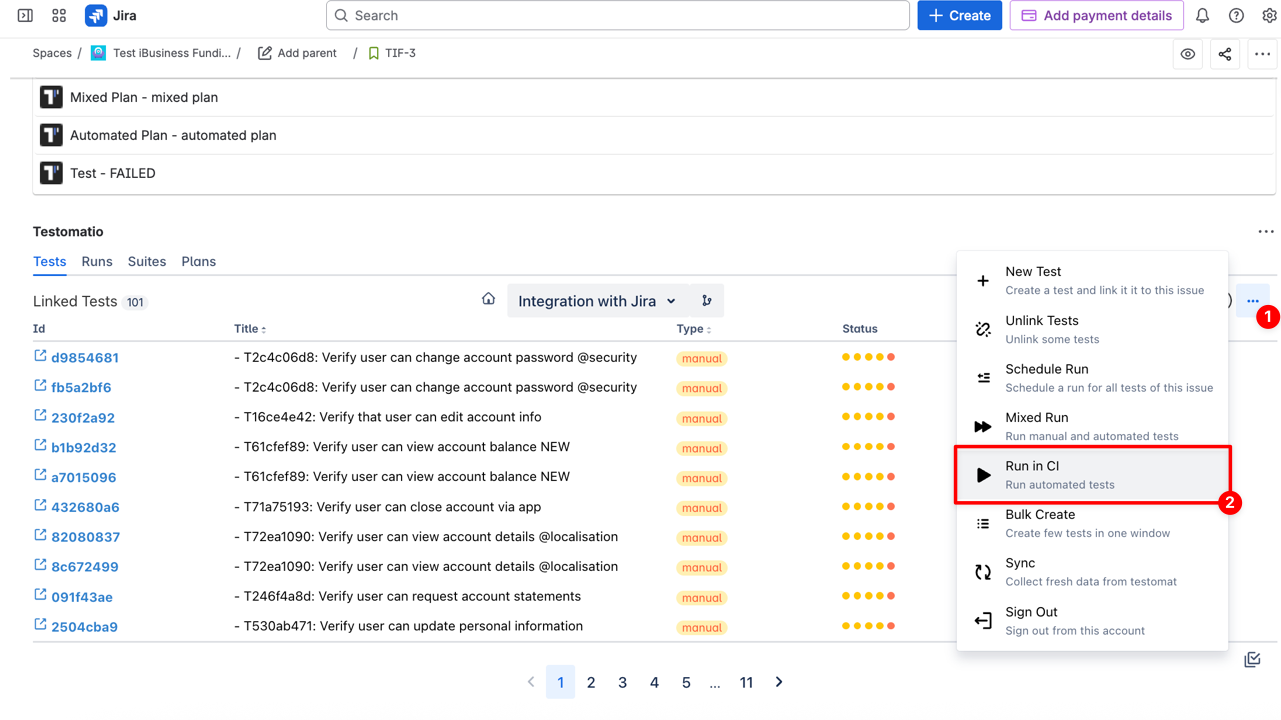Image resolution: width=1281 pixels, height=720 pixels.
Task: Open the Testomatio section three-dot menu
Action: 1266,232
